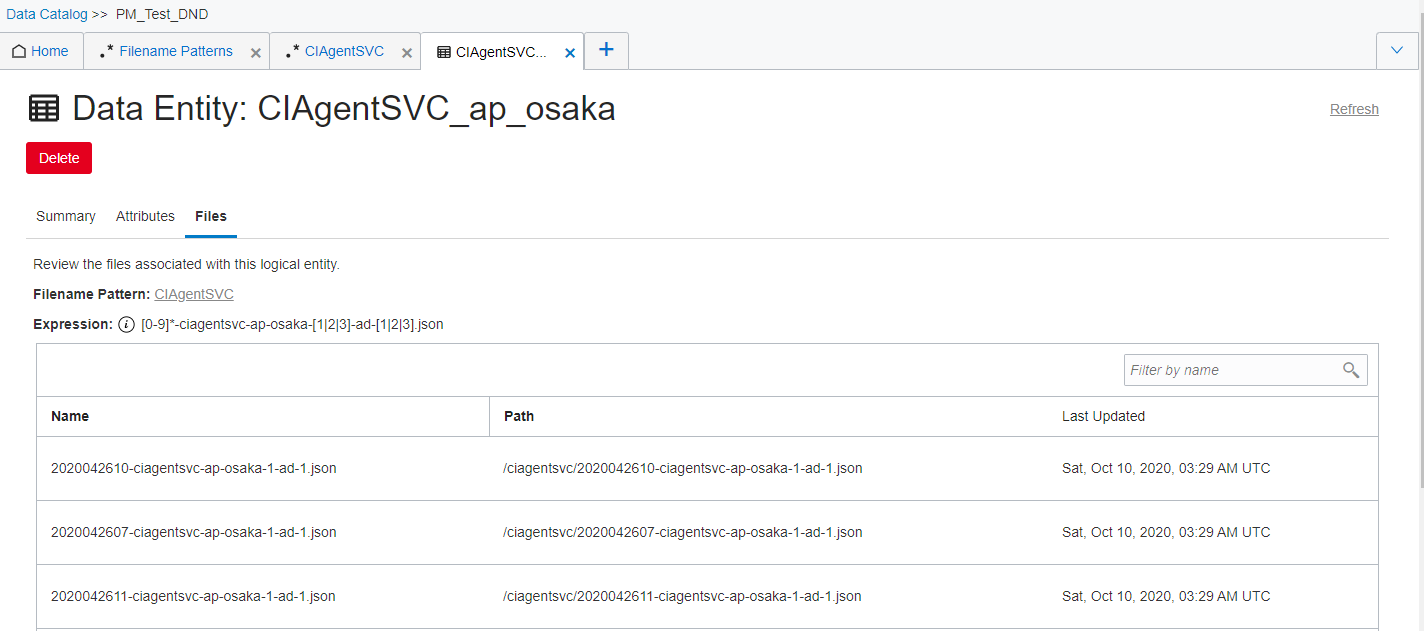Click the Refresh link
This screenshot has width=1424, height=631.
(1354, 109)
